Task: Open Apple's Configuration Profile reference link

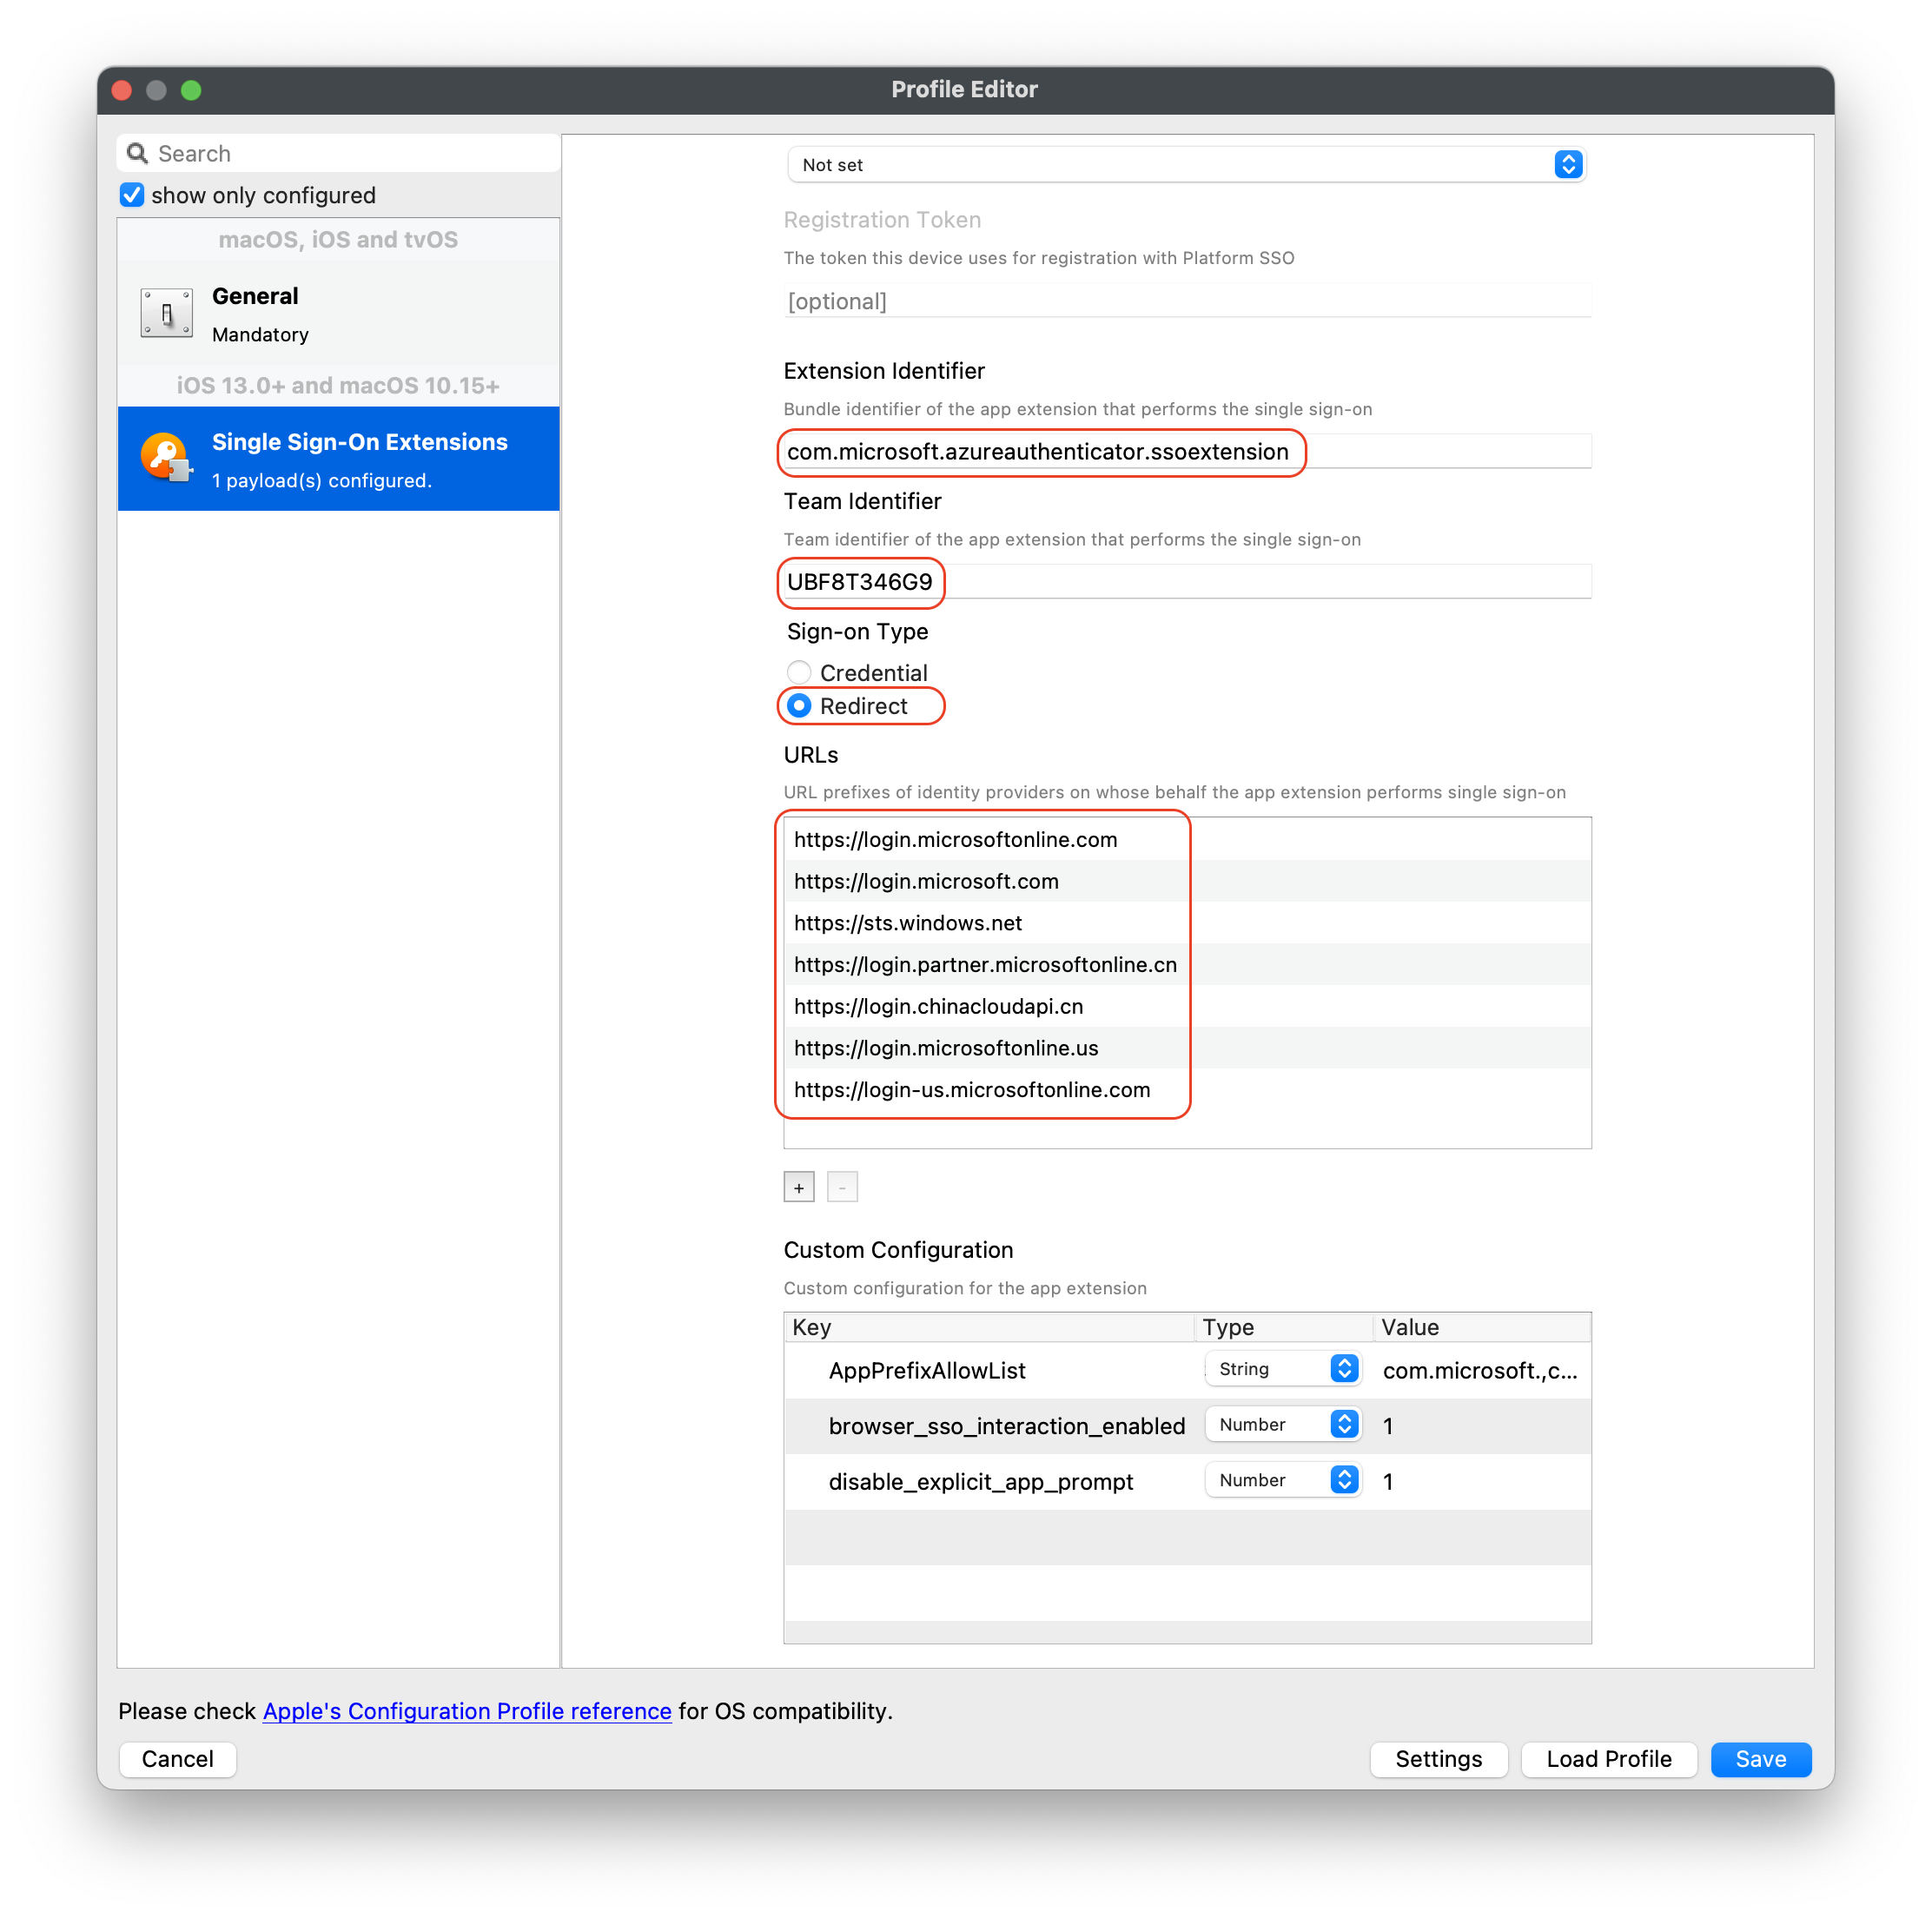Action: 467,1711
